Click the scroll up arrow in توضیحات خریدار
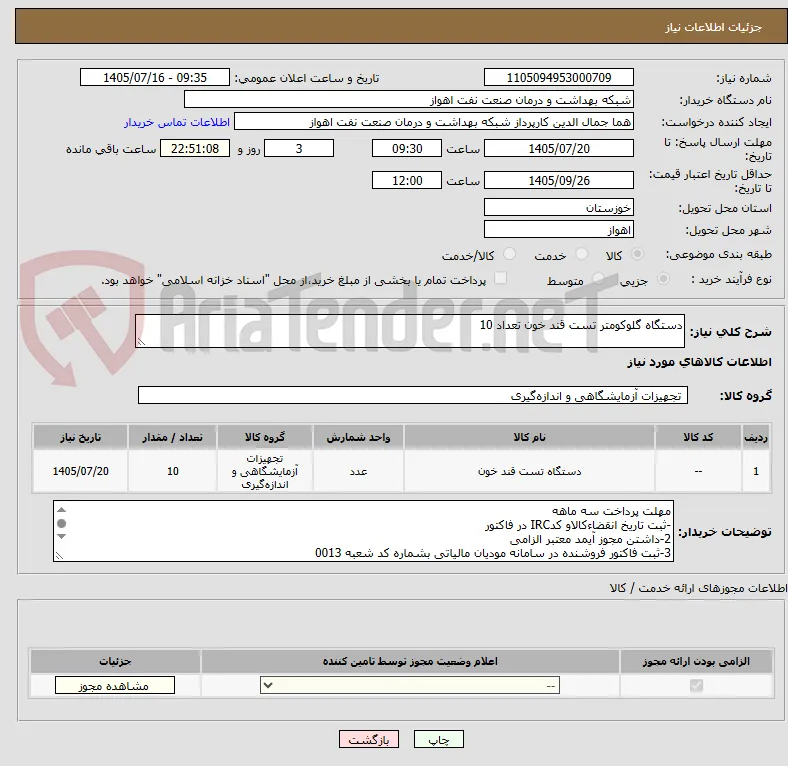The width and height of the screenshot is (788, 766). pyautogui.click(x=61, y=510)
